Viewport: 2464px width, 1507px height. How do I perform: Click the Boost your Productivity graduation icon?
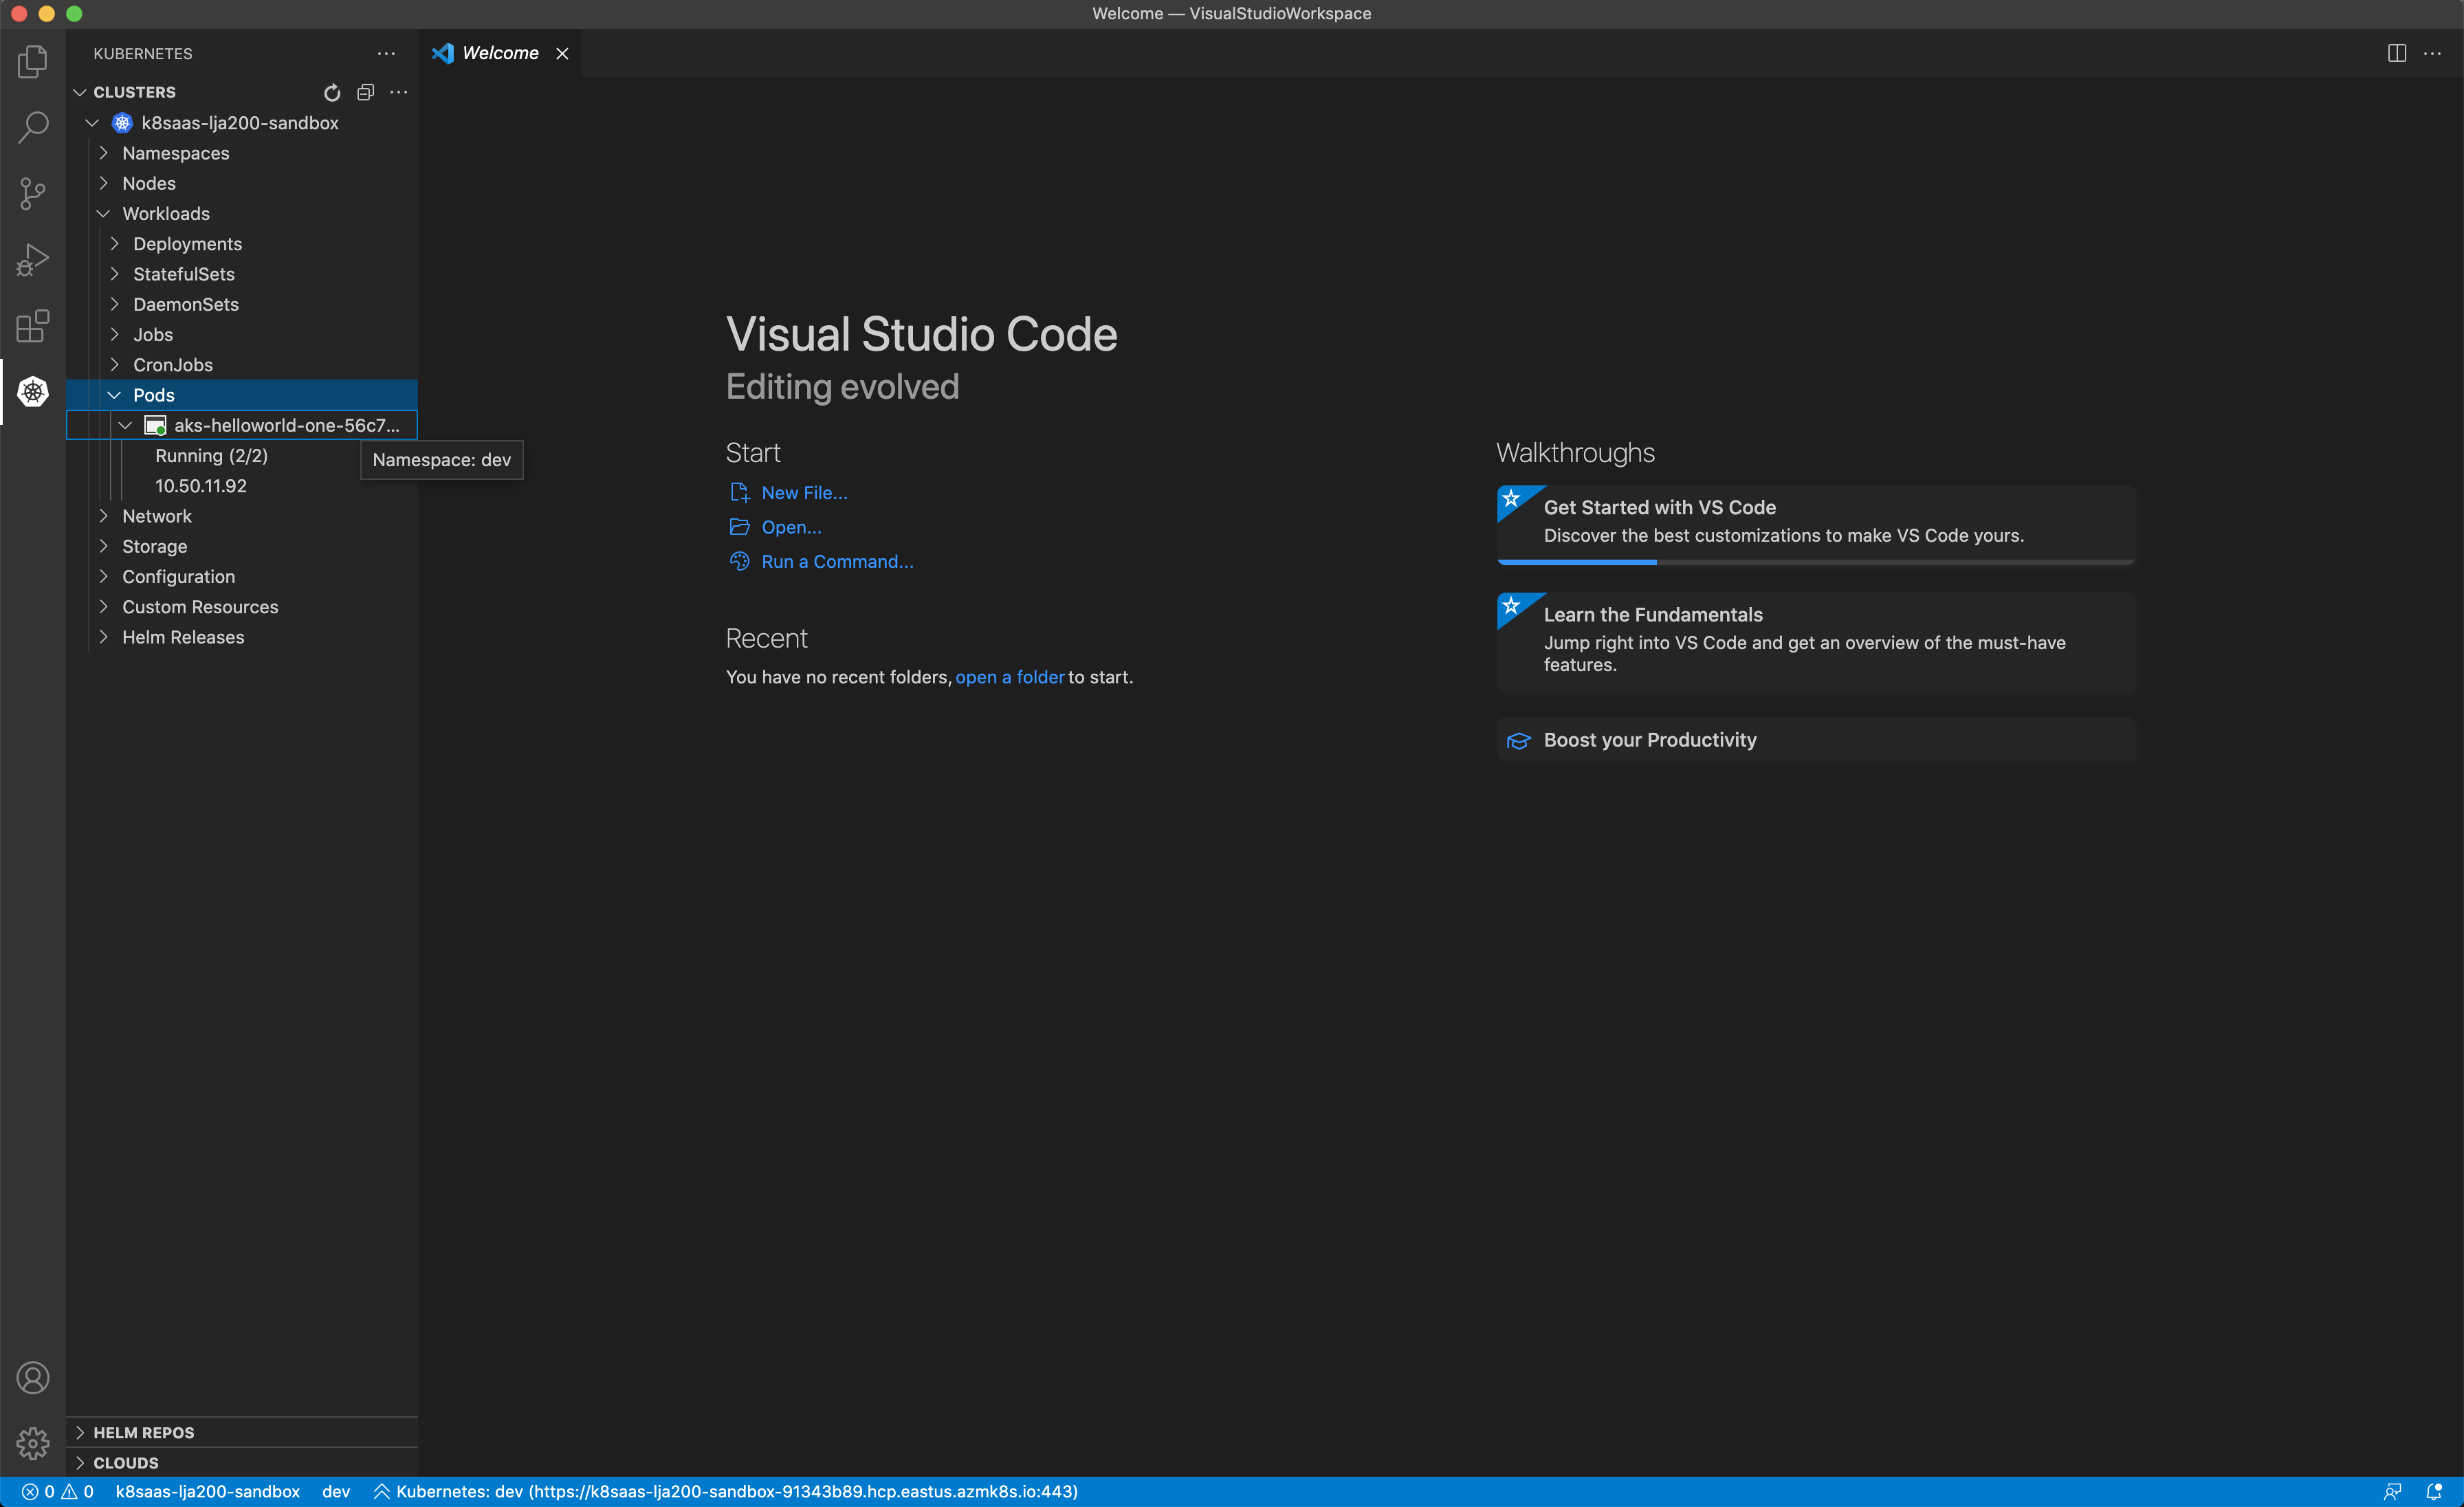pyautogui.click(x=1518, y=740)
